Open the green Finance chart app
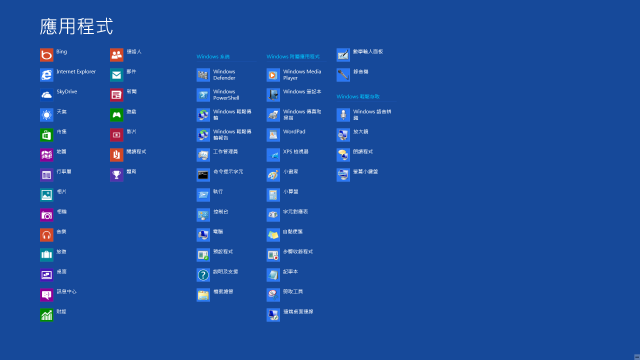Image resolution: width=640 pixels, height=360 pixels. click(47, 315)
